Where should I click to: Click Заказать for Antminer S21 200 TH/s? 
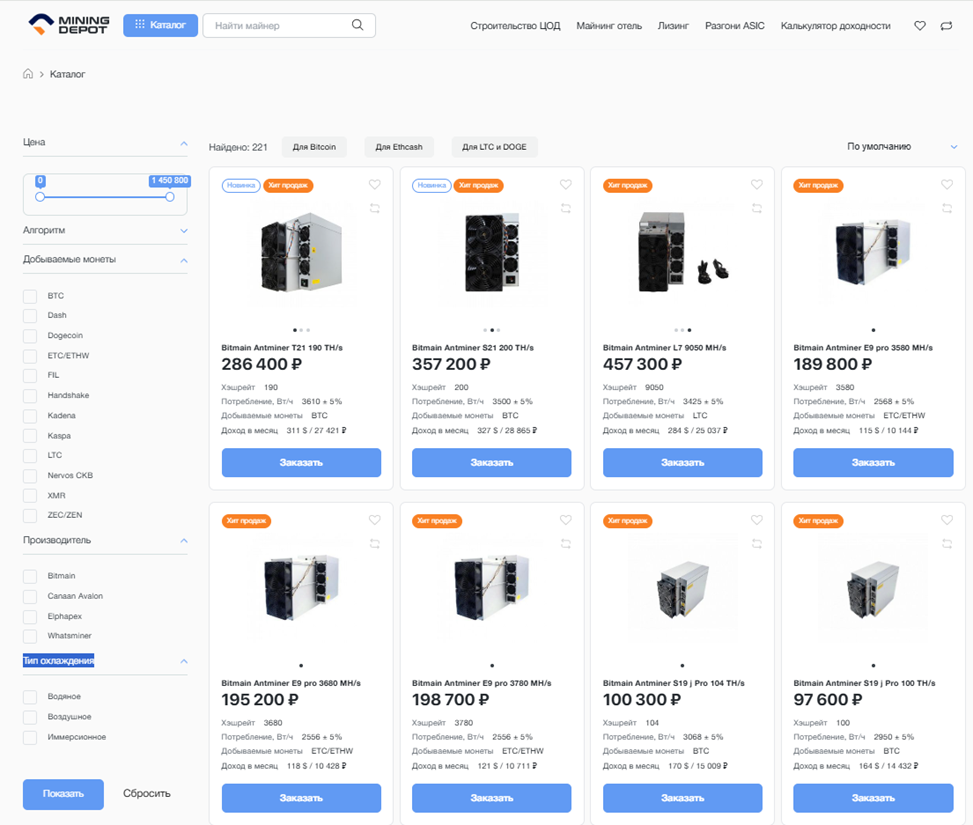point(491,462)
